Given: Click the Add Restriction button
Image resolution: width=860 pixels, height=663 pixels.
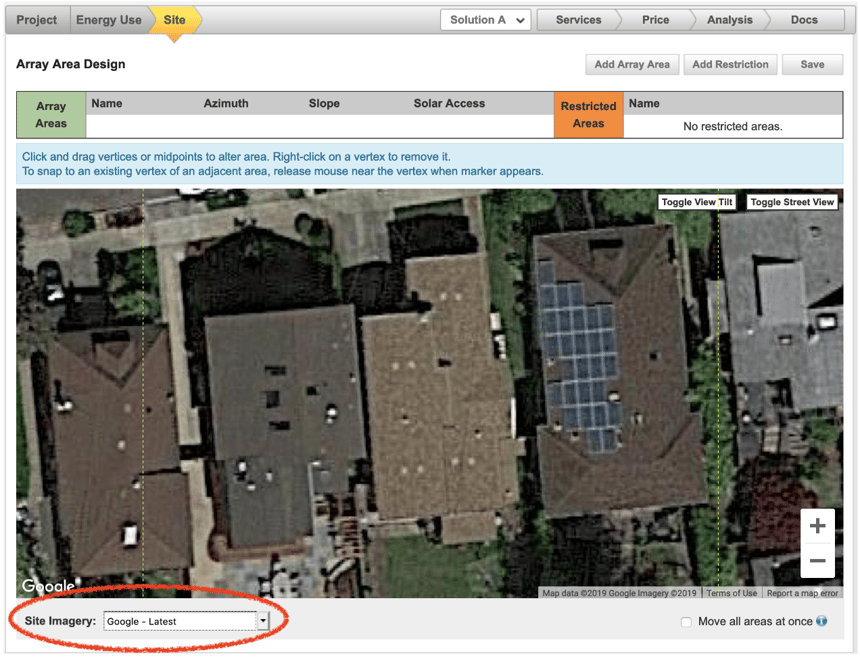Looking at the screenshot, I should click(730, 64).
